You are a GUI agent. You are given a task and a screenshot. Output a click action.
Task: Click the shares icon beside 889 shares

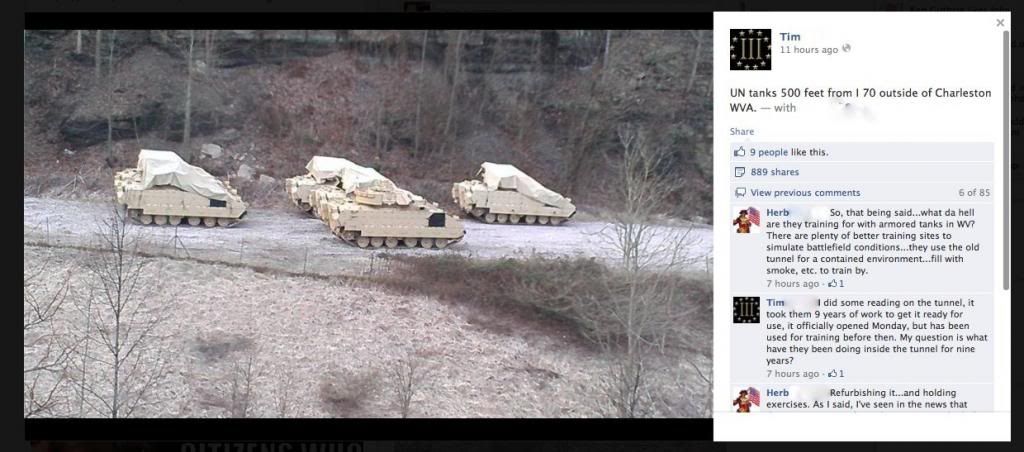pyautogui.click(x=740, y=172)
